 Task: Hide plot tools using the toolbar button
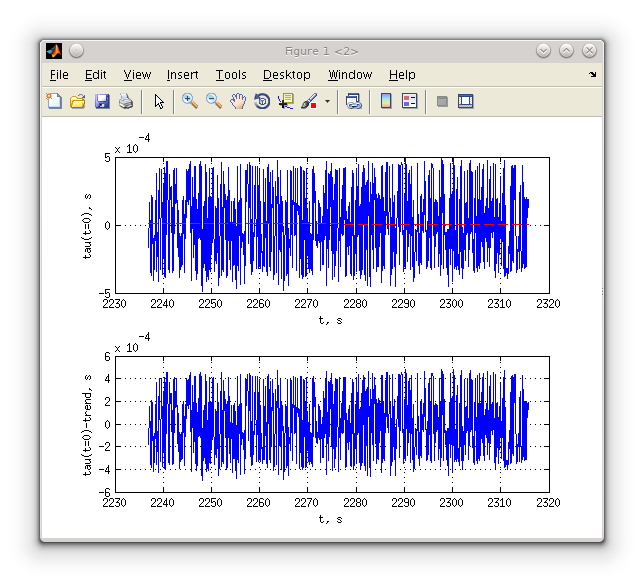pos(442,101)
